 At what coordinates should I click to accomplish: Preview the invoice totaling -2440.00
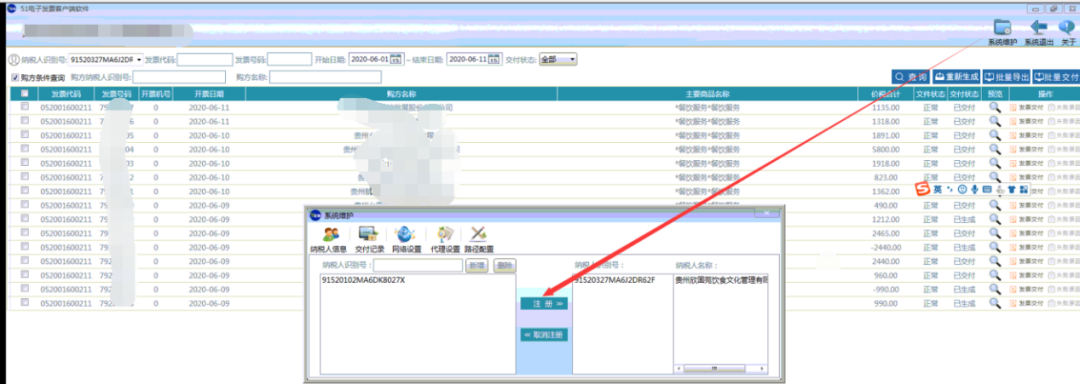[995, 247]
